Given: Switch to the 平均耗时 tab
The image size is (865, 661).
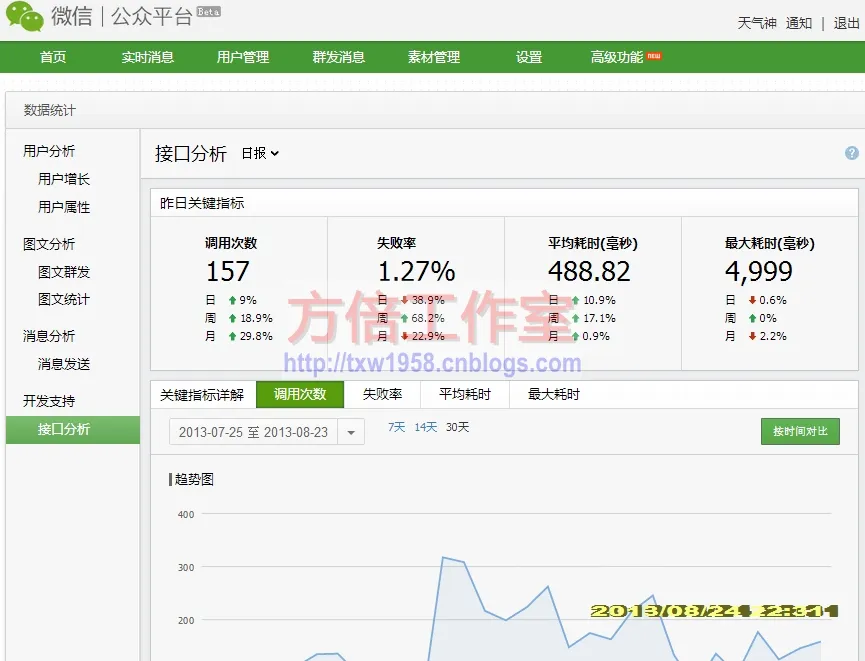Looking at the screenshot, I should coord(465,394).
